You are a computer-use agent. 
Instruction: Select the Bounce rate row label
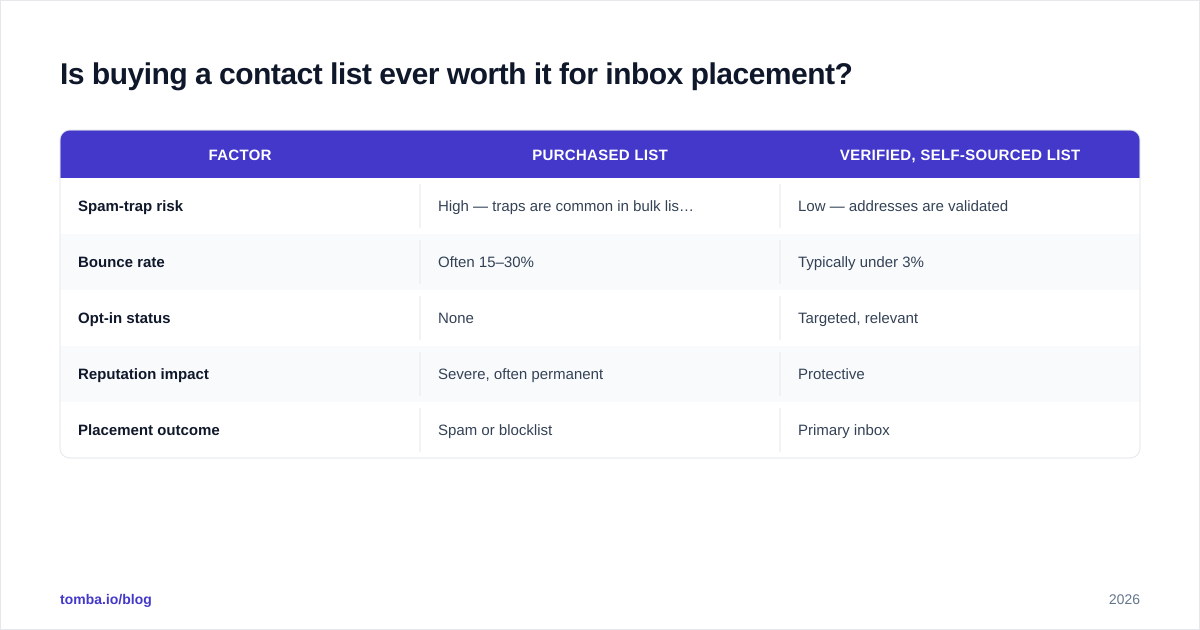(x=121, y=262)
